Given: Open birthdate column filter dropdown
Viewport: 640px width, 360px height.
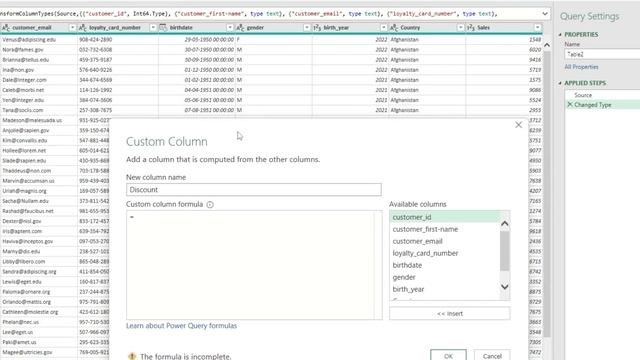Looking at the screenshot, I should 230,28.
